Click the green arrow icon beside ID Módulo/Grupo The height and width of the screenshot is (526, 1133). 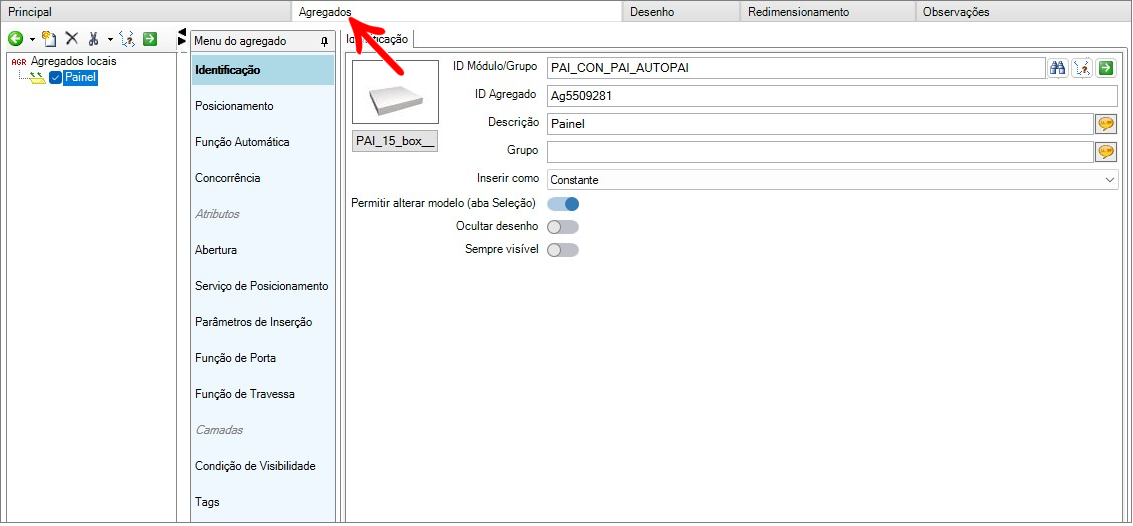pyautogui.click(x=1106, y=68)
